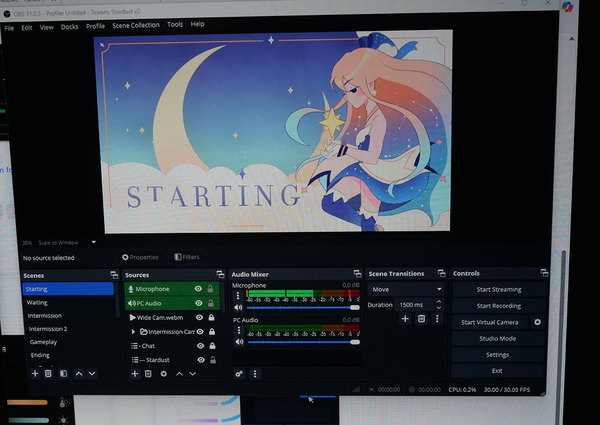Undock the Controls panel
600x425 pixels.
click(544, 273)
